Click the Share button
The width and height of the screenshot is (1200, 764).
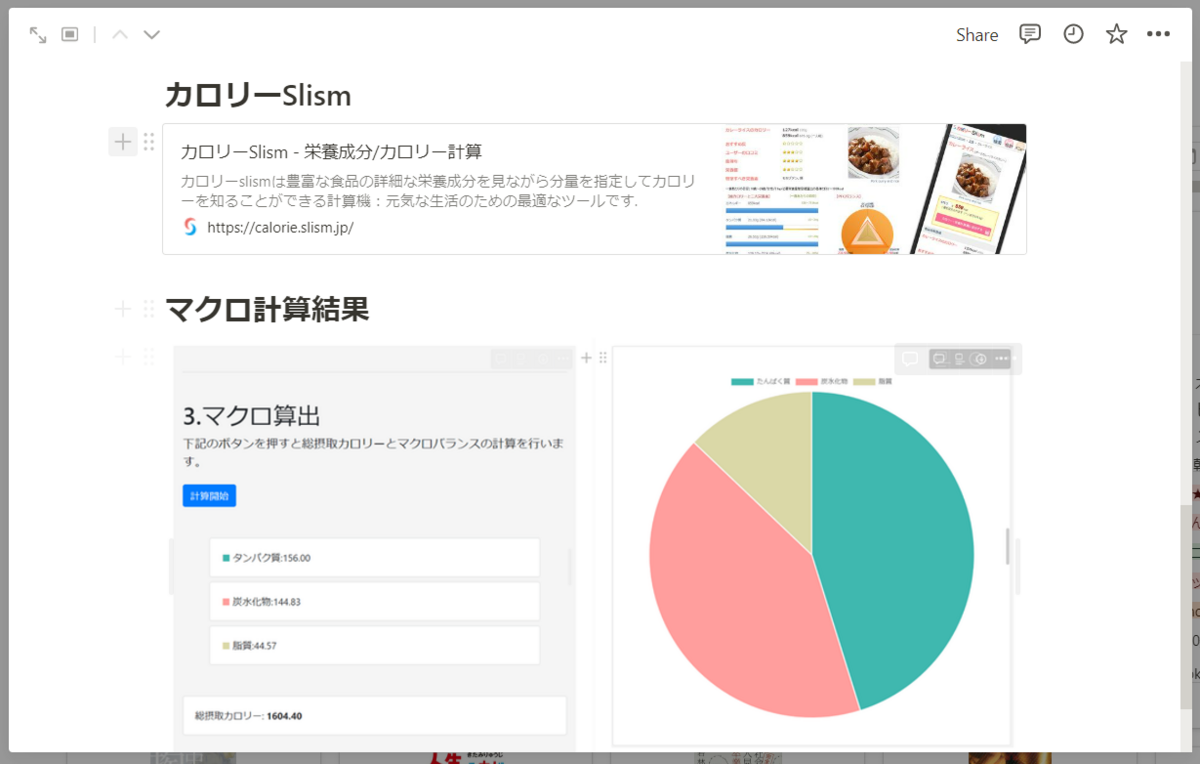pos(977,35)
